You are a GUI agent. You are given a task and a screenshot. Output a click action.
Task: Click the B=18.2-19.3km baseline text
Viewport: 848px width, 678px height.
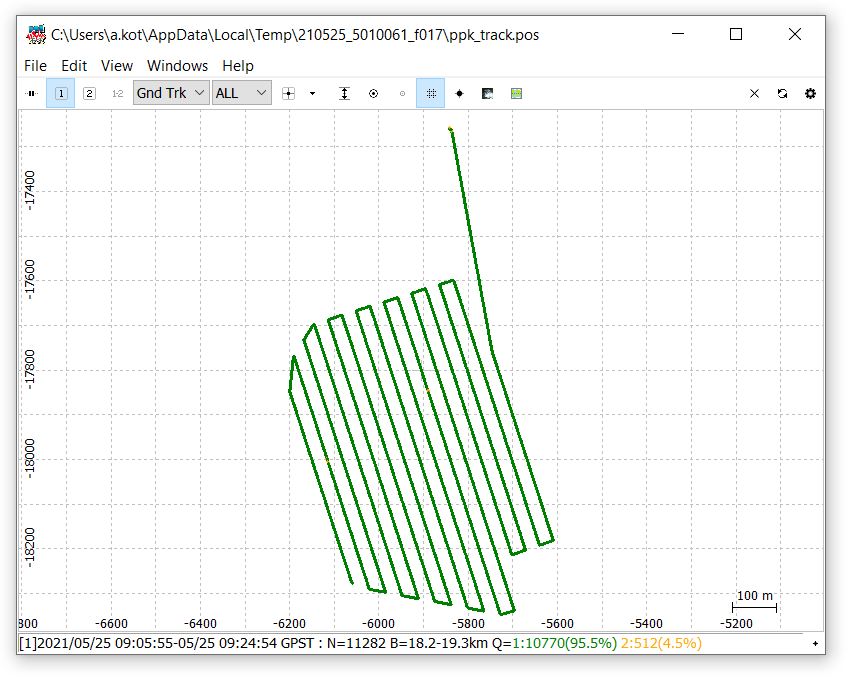439,643
